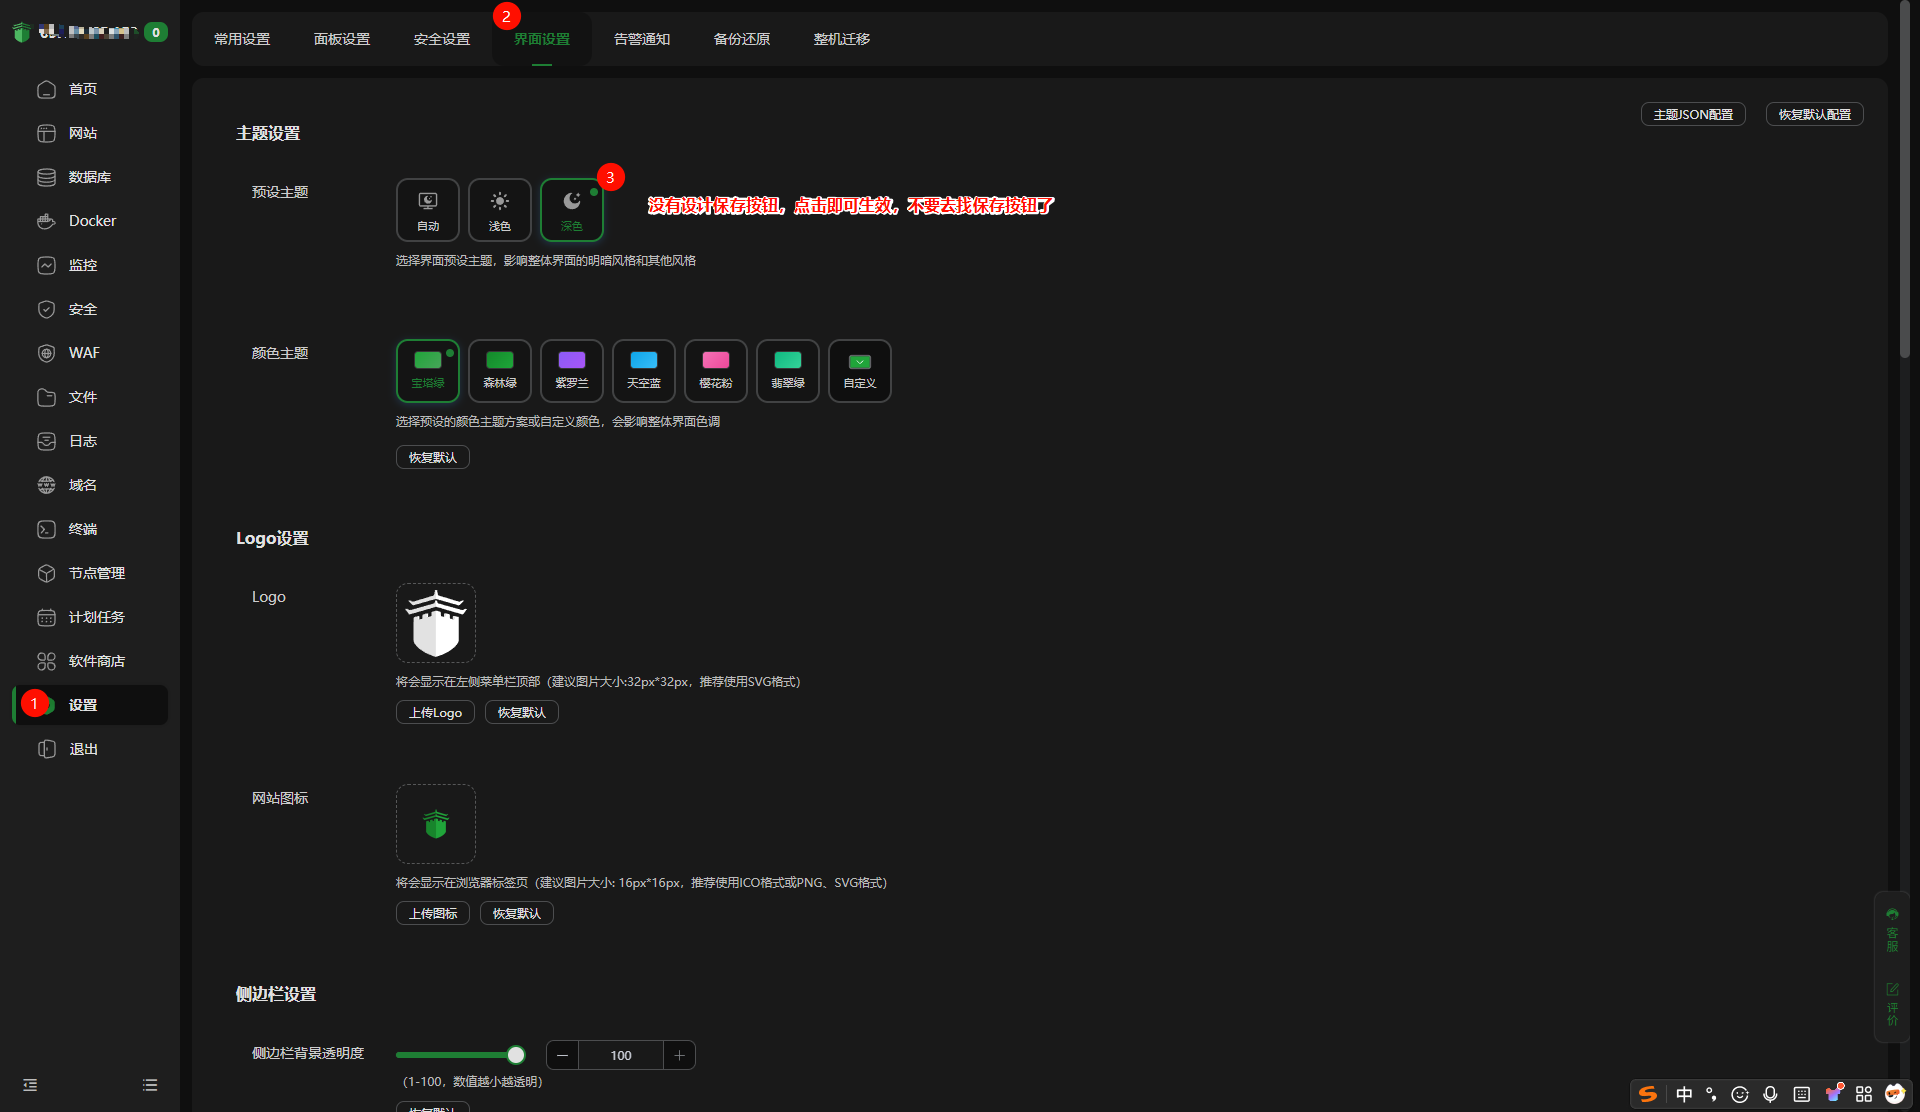Pick the 紫罗兰 violet color swatch
1920x1112 pixels.
point(571,371)
